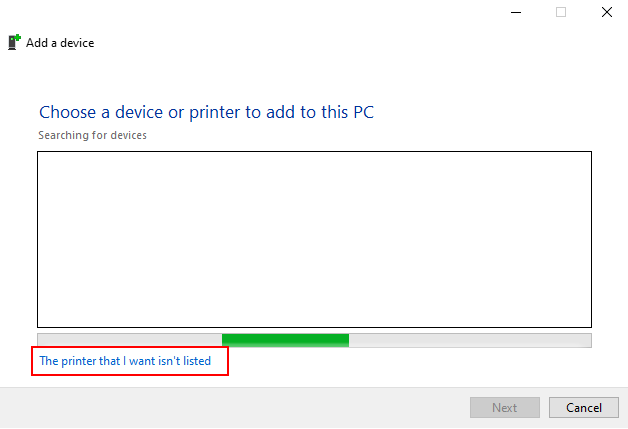Viewport: 628px width, 429px height.
Task: Click the green plus on the device icon
Action: pos(18,38)
